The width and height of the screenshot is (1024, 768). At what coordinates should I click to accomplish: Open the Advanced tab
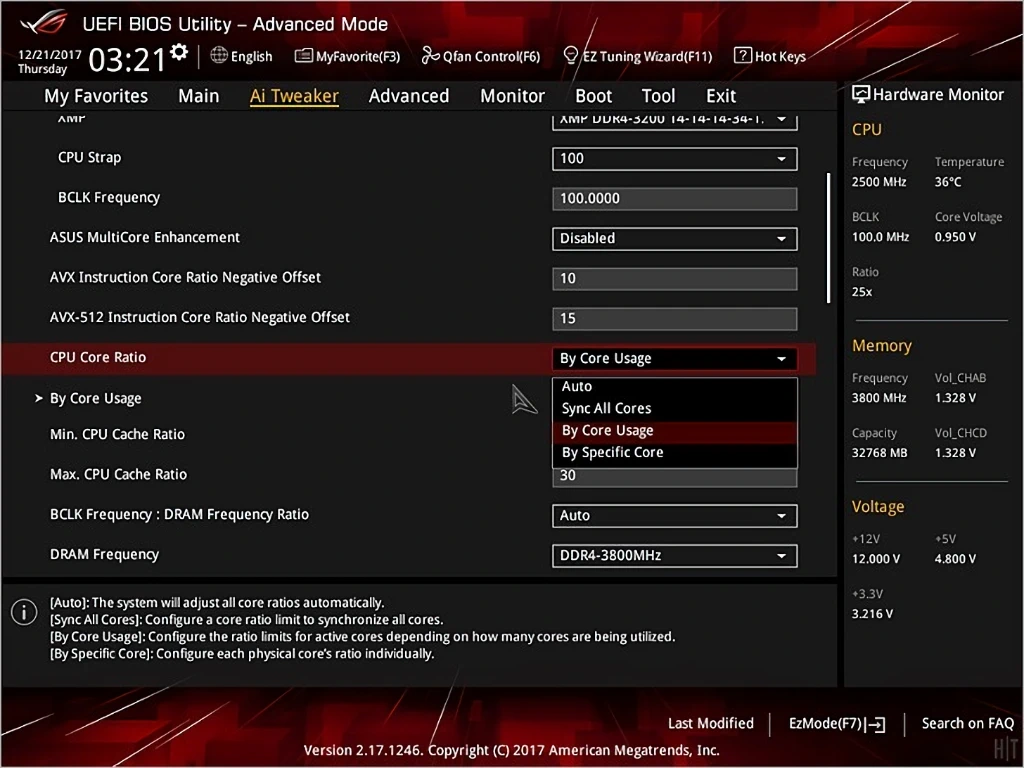(409, 96)
